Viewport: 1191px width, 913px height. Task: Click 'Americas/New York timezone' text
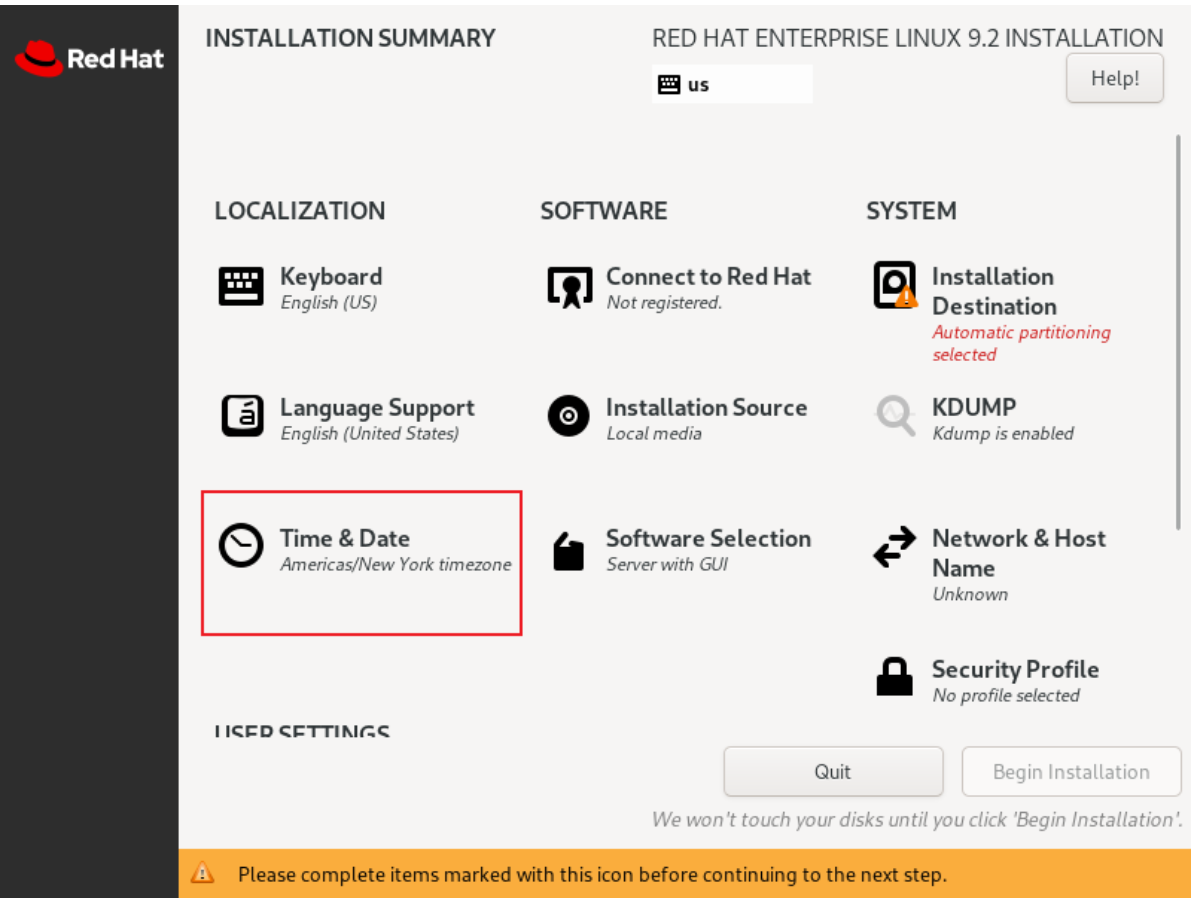[x=396, y=564]
